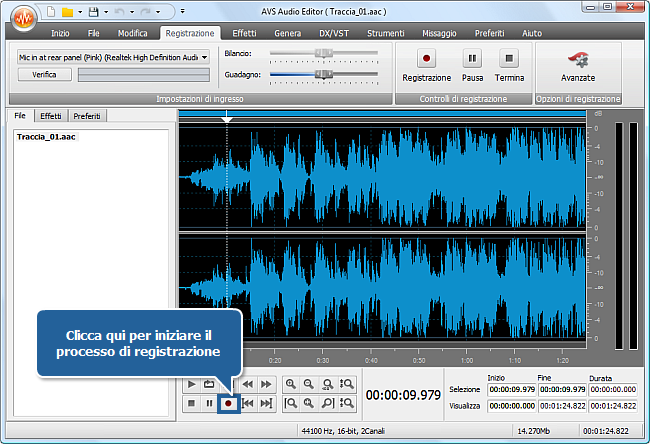650x444 pixels.
Task: Click the zoom in magnifier icon
Action: point(290,384)
